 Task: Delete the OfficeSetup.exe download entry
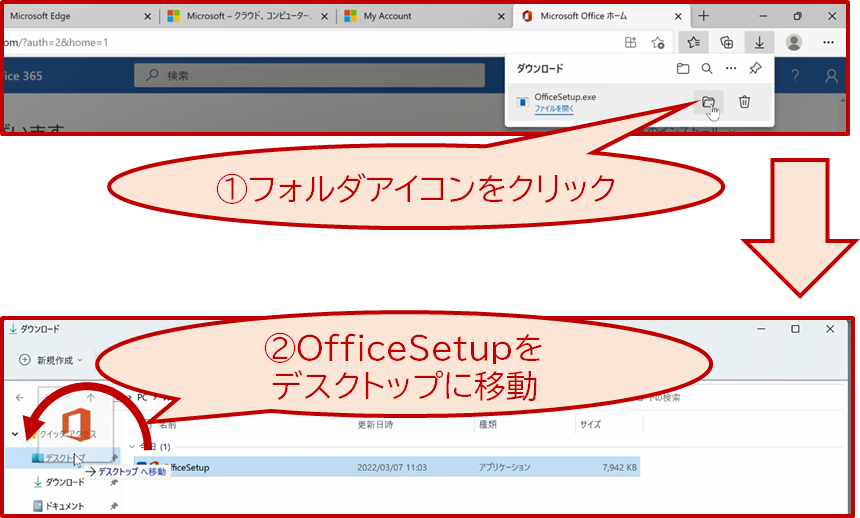click(x=744, y=102)
